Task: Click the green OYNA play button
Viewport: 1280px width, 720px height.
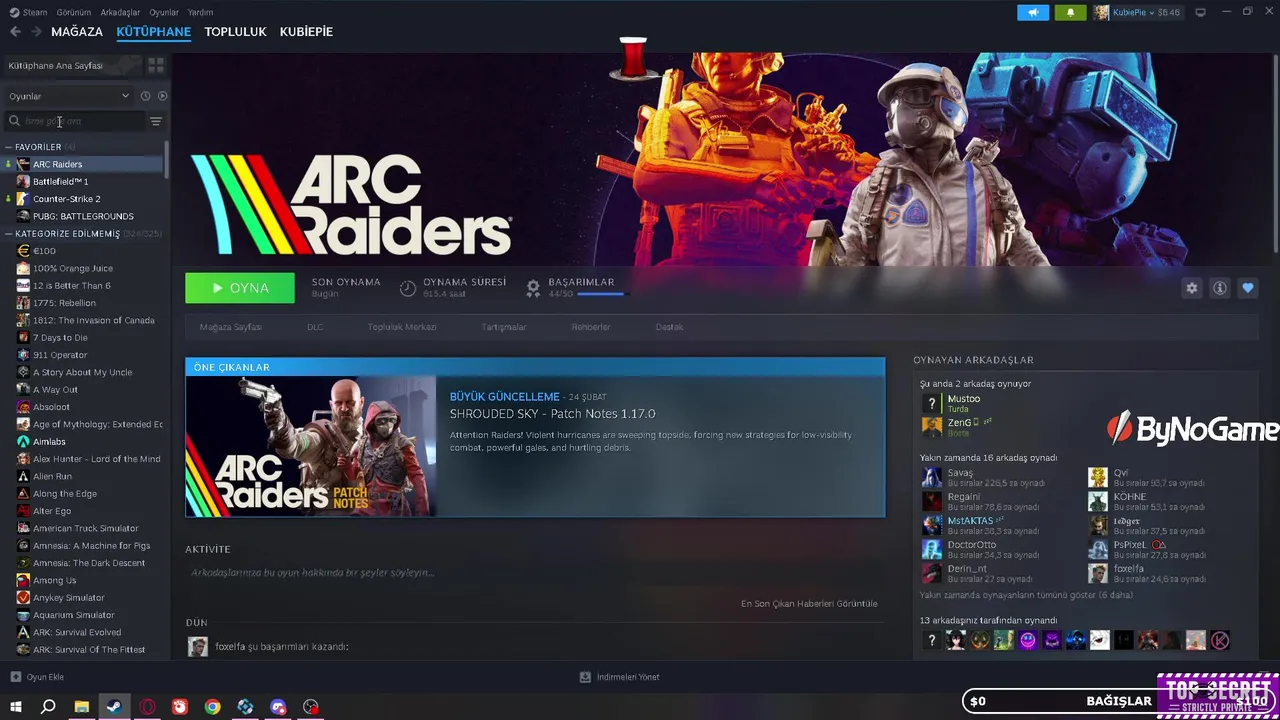Action: (240, 288)
